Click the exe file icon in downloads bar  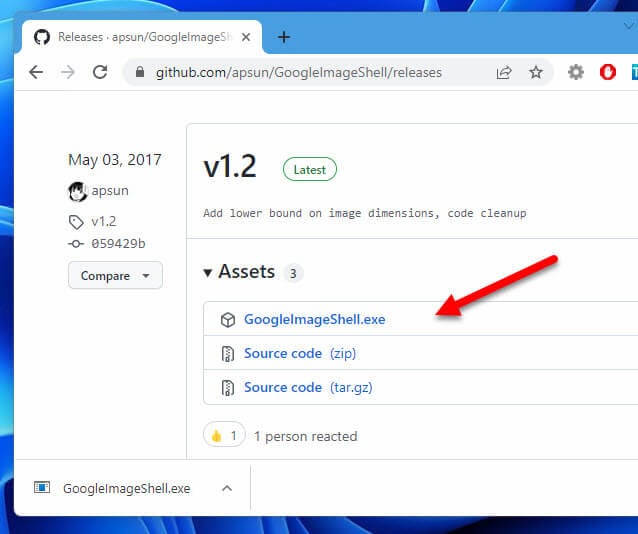click(x=42, y=487)
